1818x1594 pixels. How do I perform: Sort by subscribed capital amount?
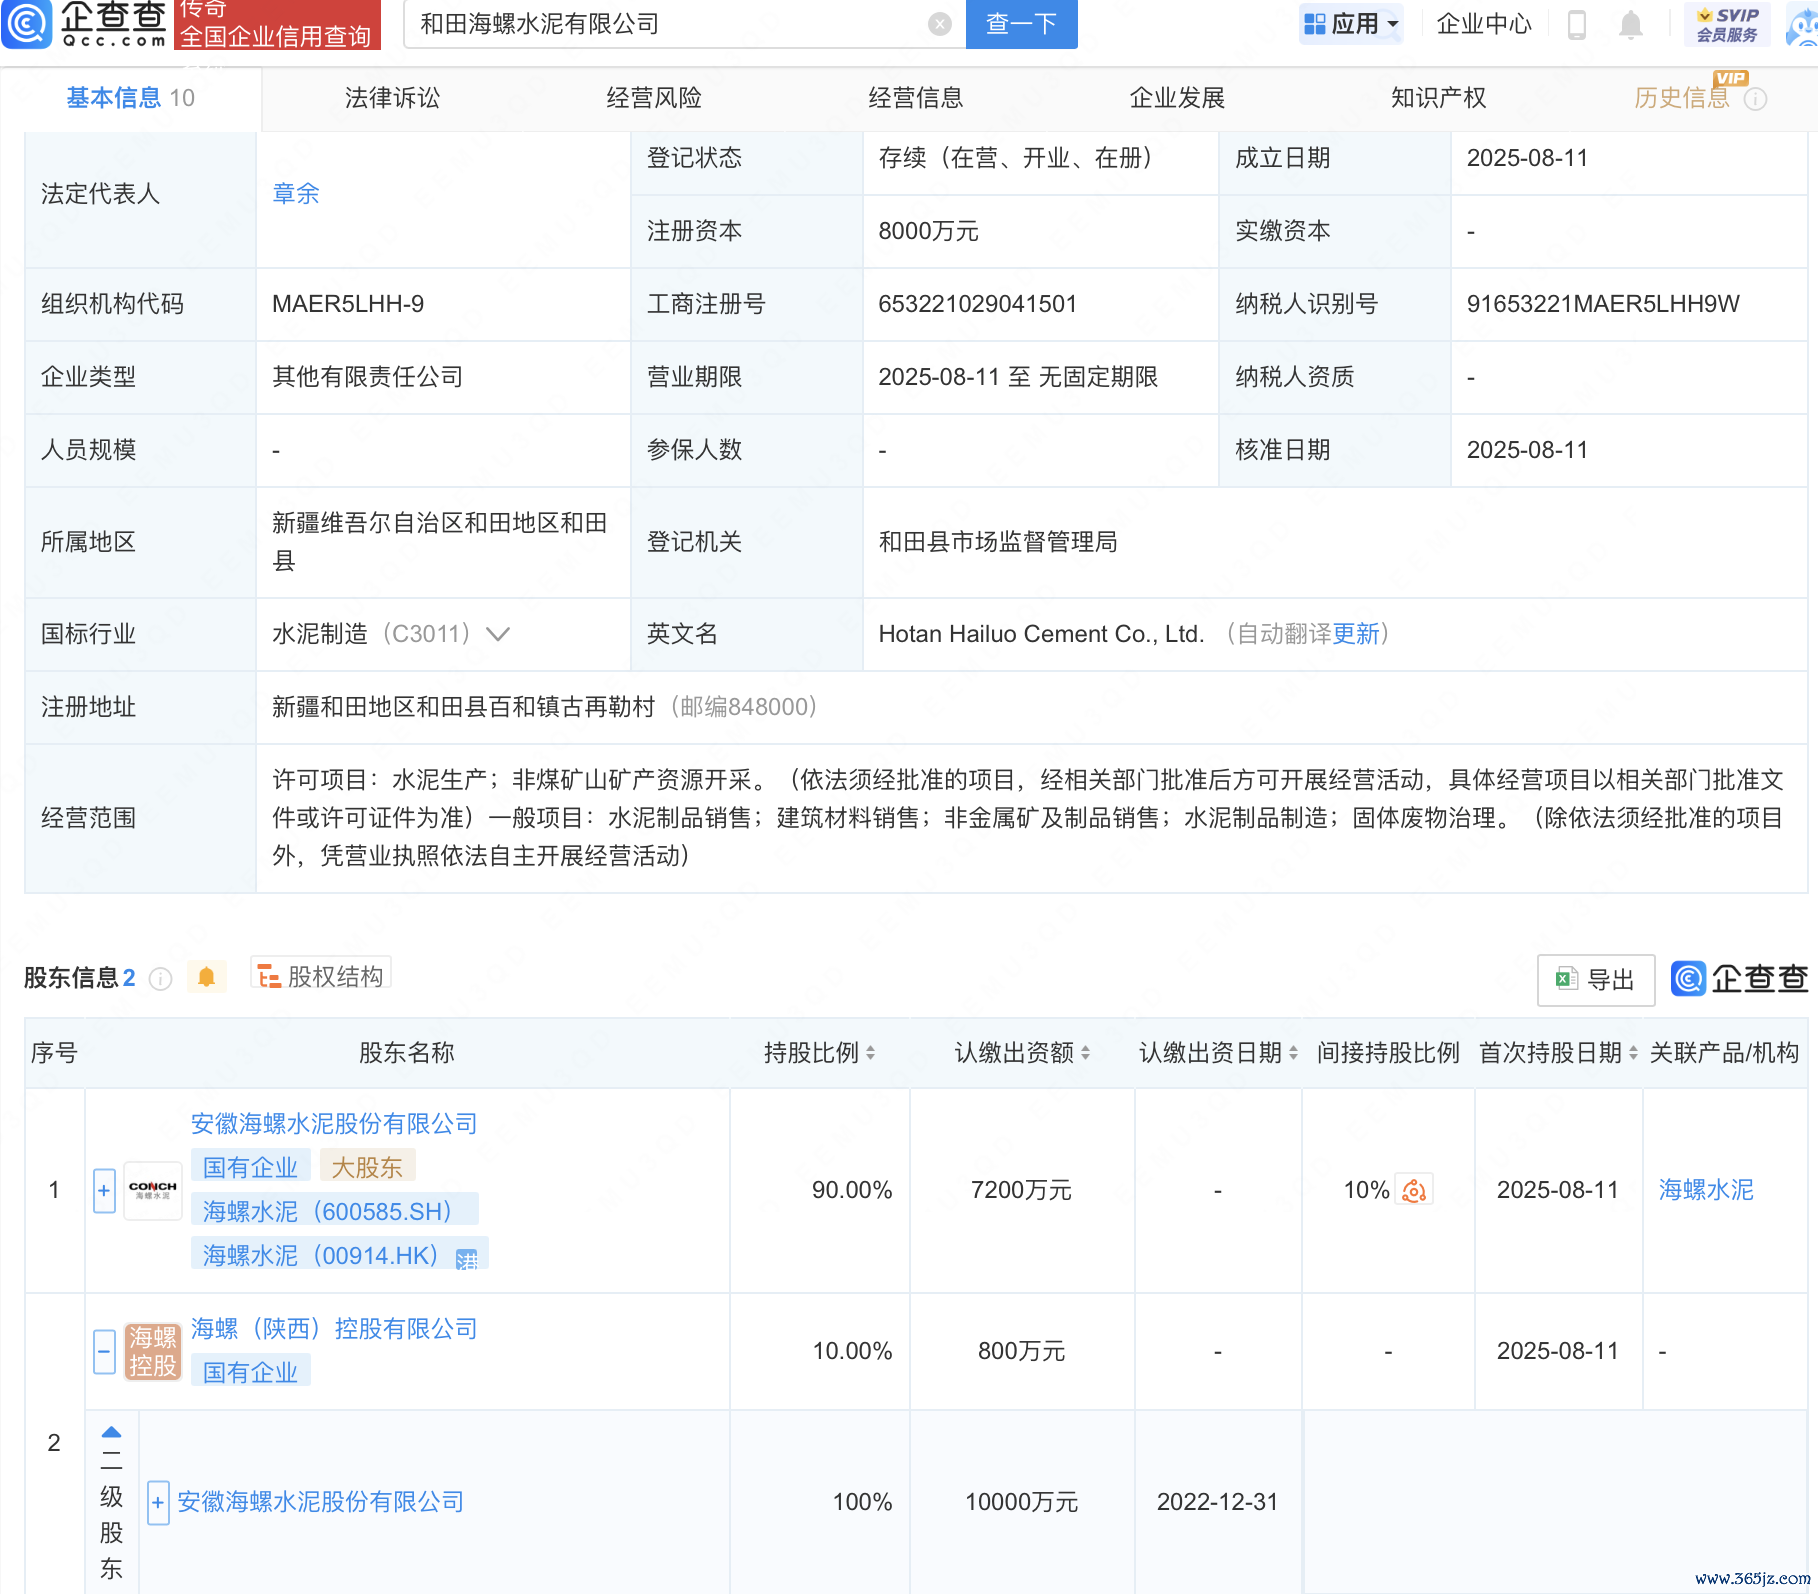click(x=1086, y=1053)
